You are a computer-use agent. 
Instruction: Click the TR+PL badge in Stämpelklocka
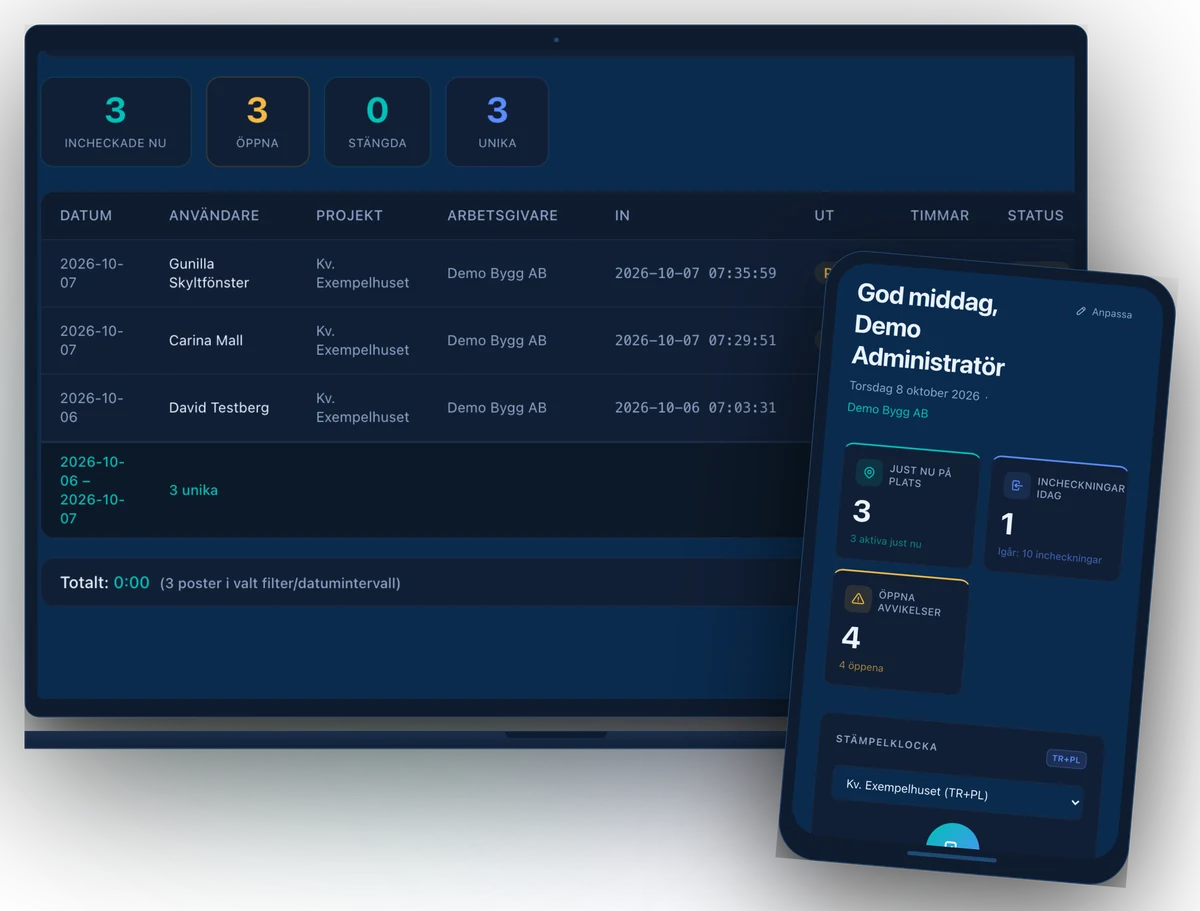point(1066,759)
